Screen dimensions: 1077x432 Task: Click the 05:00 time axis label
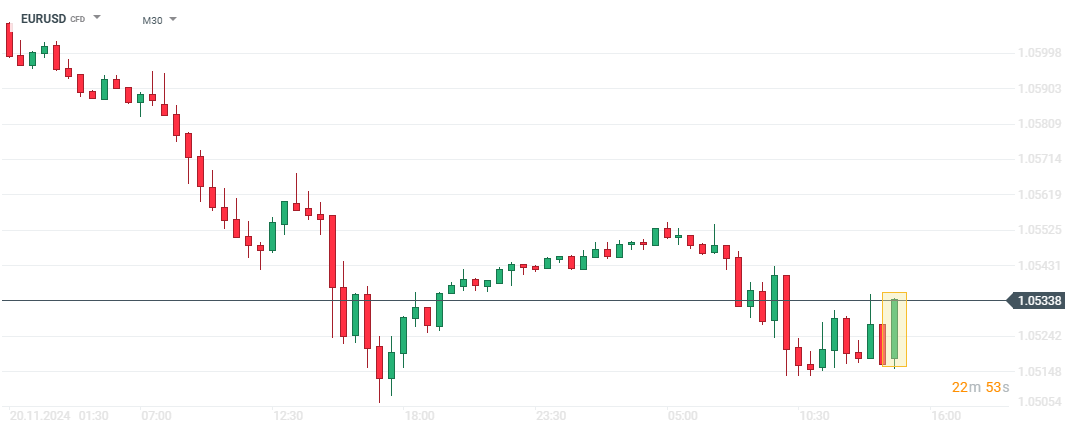tap(683, 415)
